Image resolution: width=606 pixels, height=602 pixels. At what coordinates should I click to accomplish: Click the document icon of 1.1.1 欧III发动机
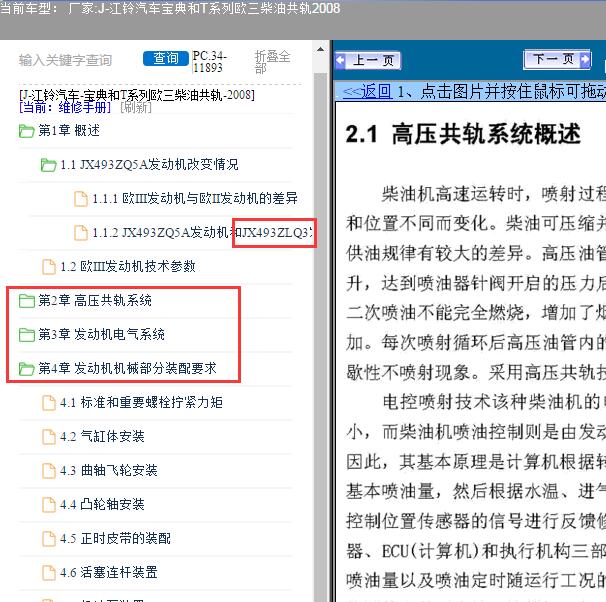point(81,199)
